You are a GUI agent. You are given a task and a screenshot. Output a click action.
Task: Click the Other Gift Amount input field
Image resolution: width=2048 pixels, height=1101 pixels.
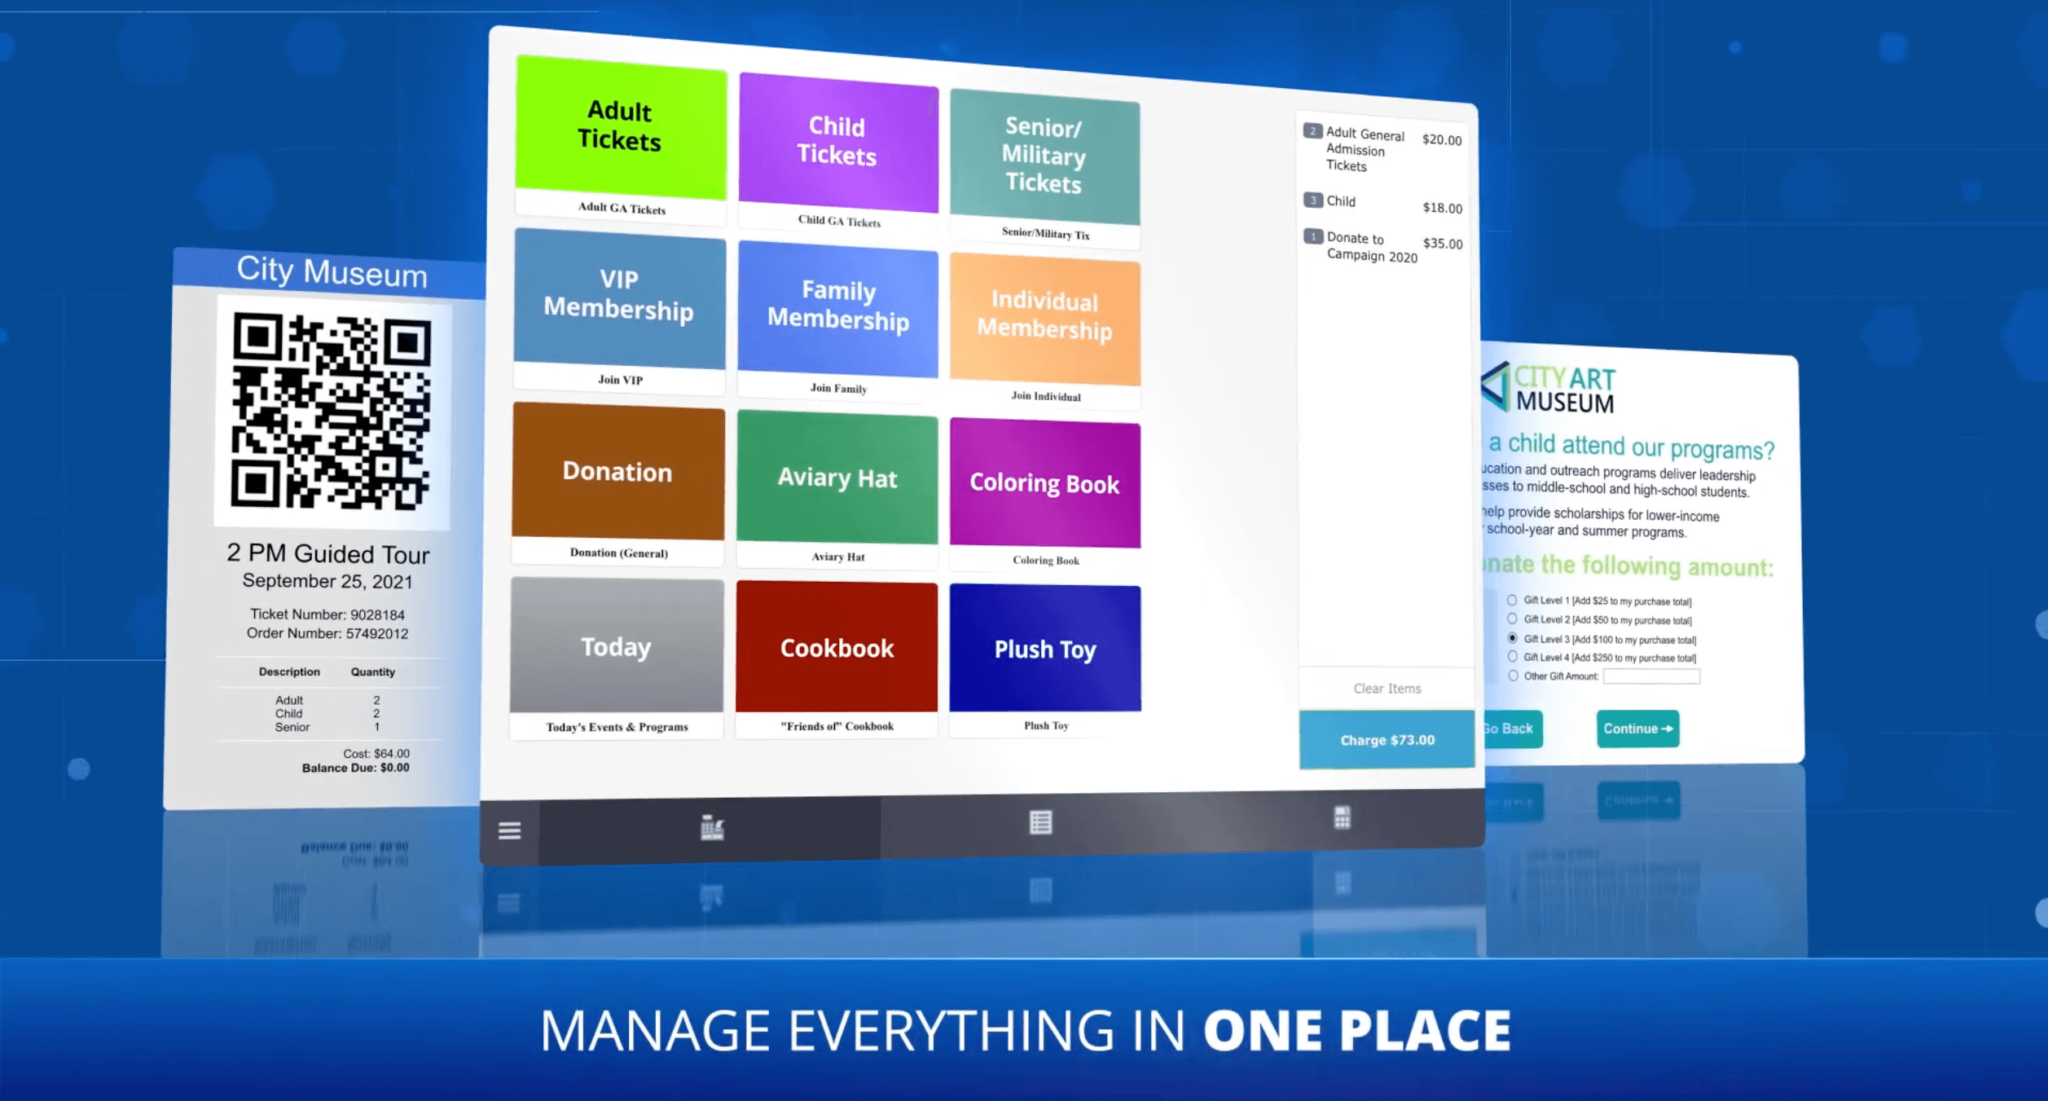pyautogui.click(x=1651, y=676)
